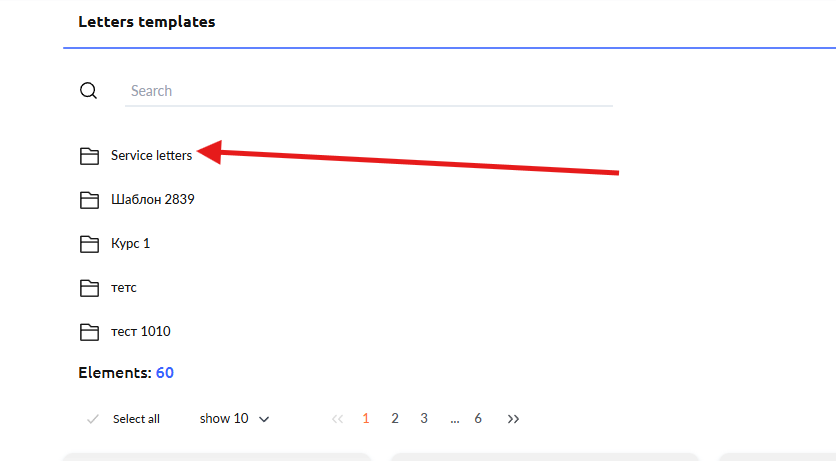Open the Курс 1 folder

coord(130,244)
